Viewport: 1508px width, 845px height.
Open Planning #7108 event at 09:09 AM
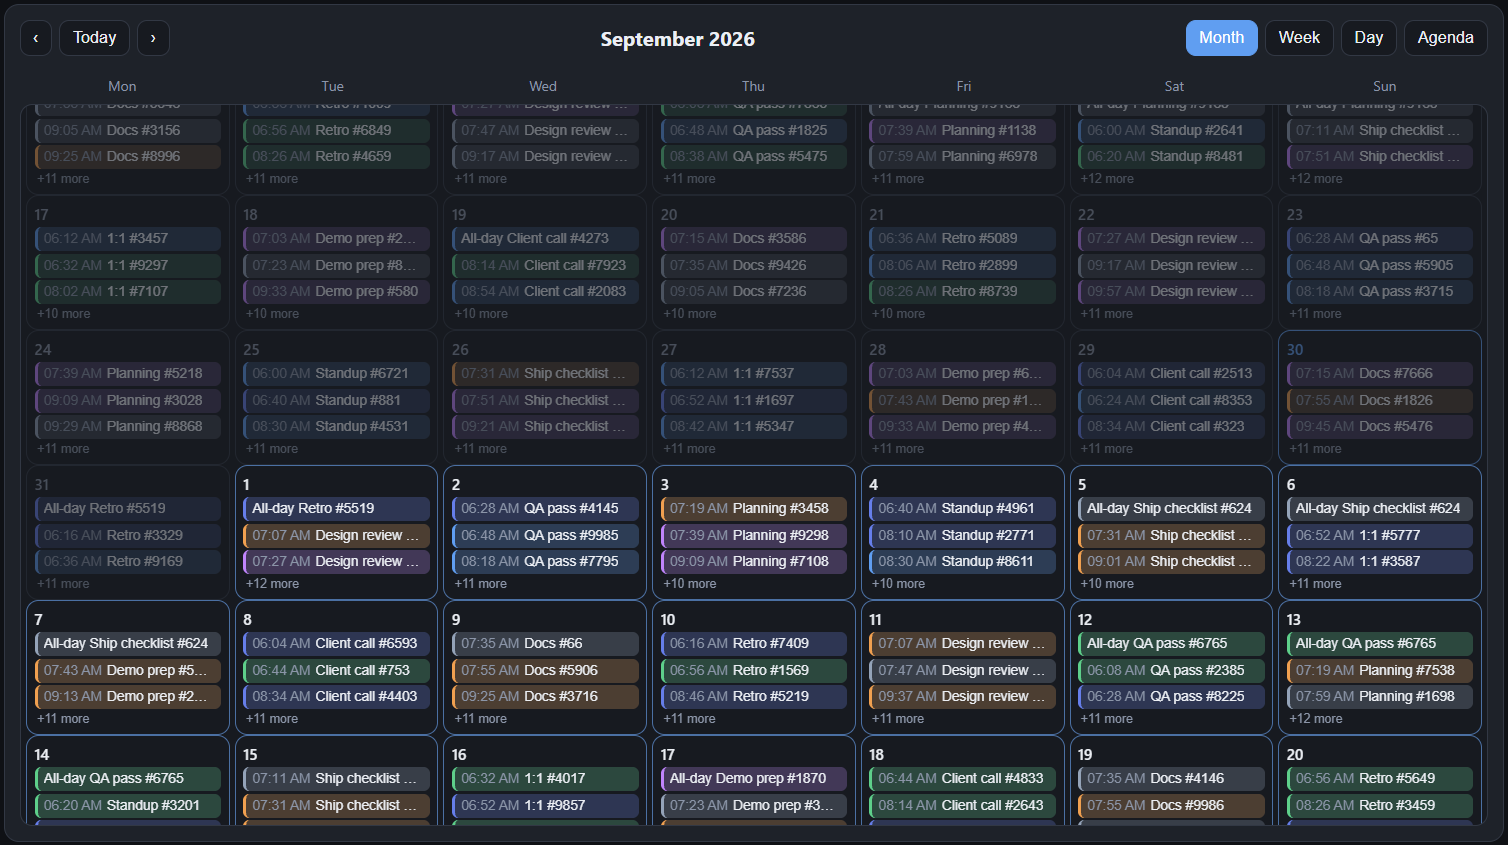[754, 561]
